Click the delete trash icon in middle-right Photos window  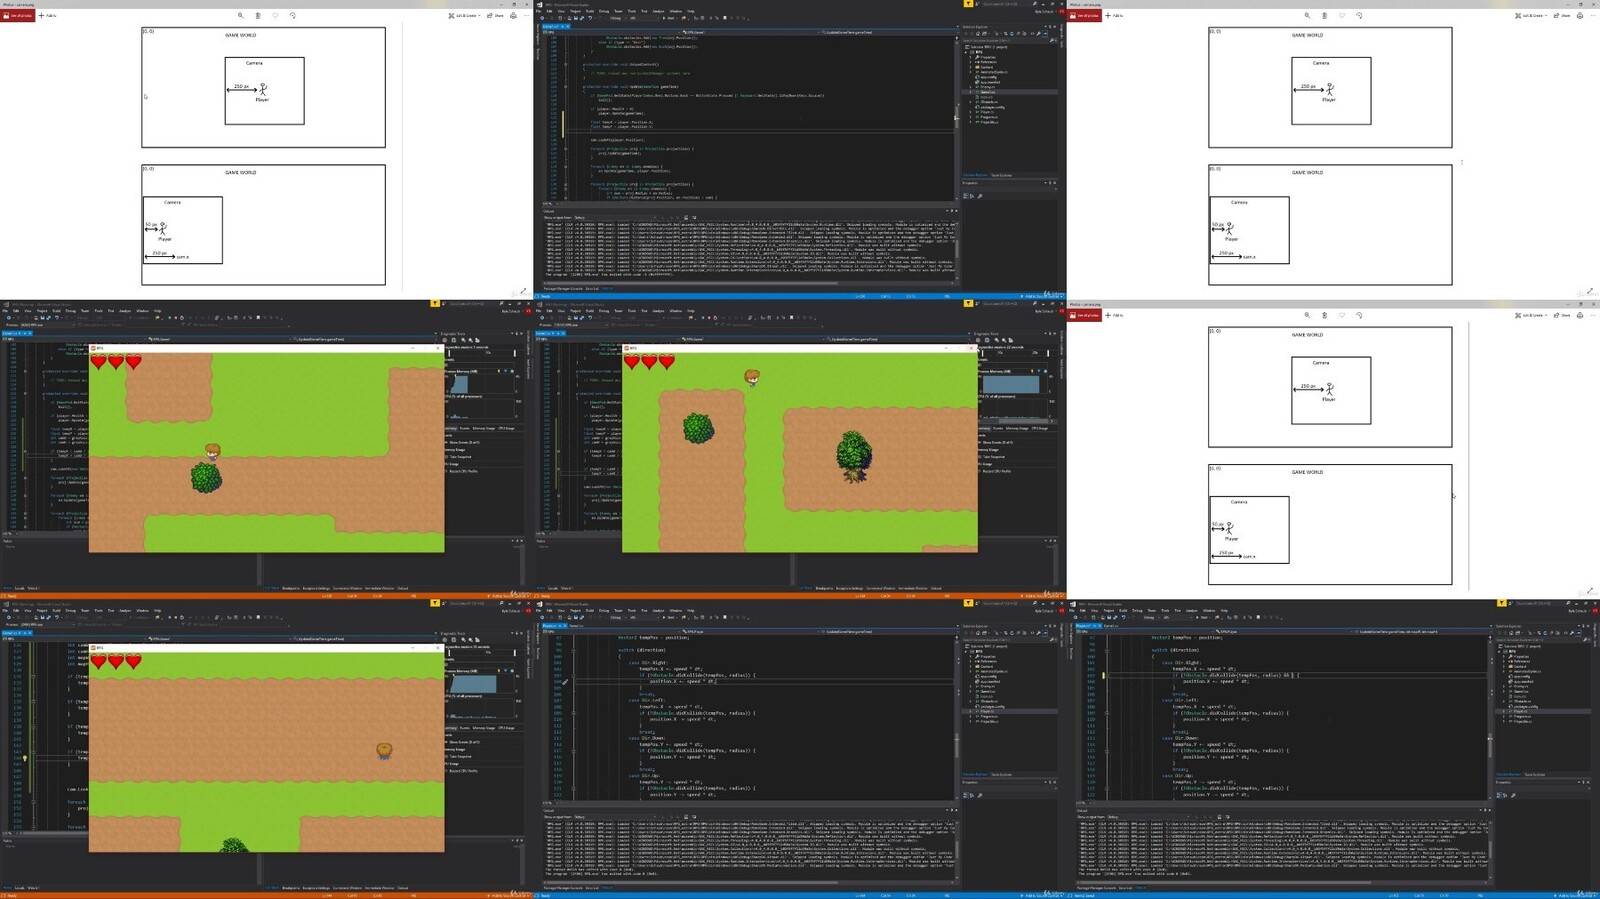tap(1325, 315)
